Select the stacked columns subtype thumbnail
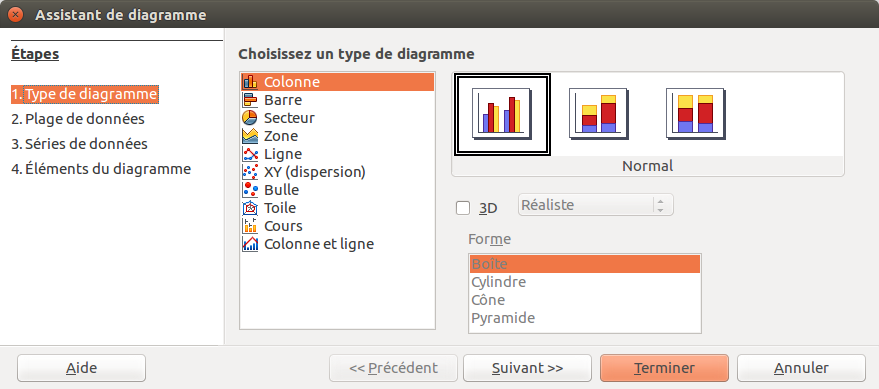 598,114
